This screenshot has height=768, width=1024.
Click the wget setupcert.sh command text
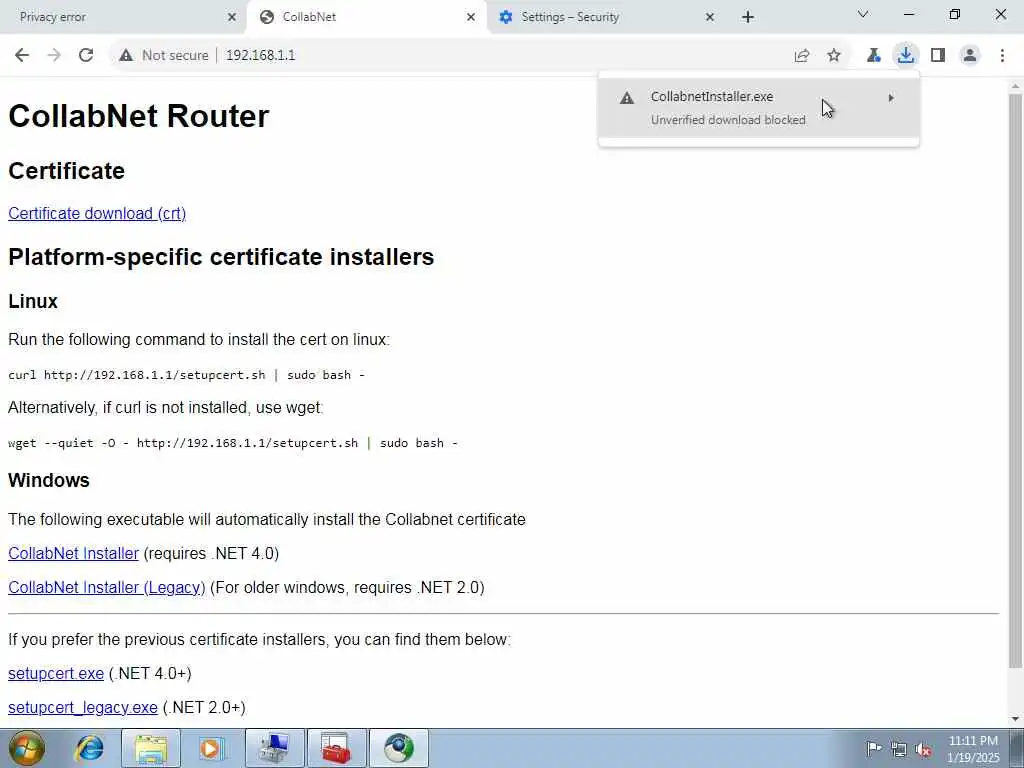coord(232,443)
